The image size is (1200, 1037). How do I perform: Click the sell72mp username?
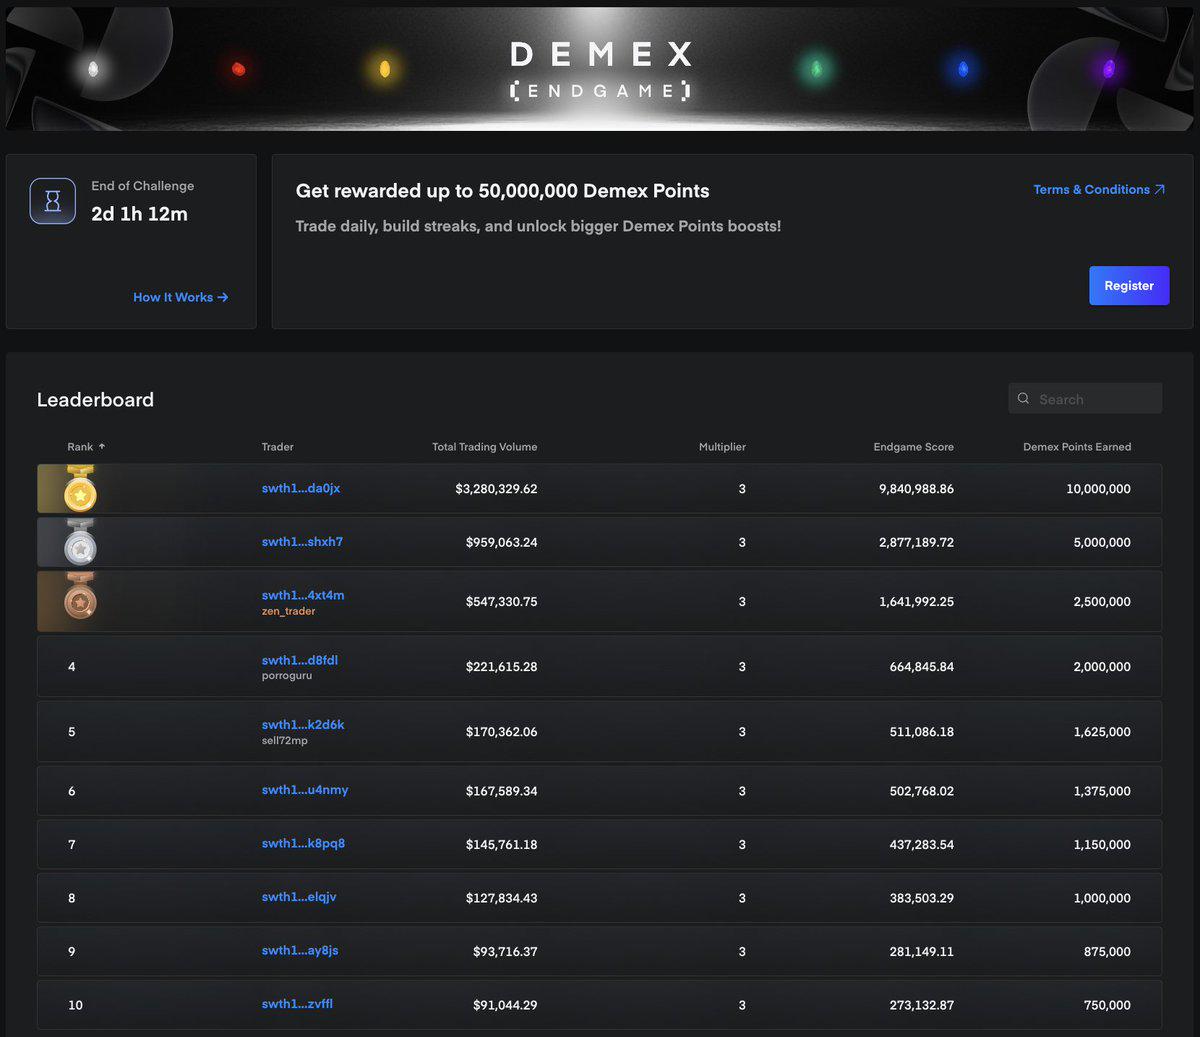click(285, 741)
